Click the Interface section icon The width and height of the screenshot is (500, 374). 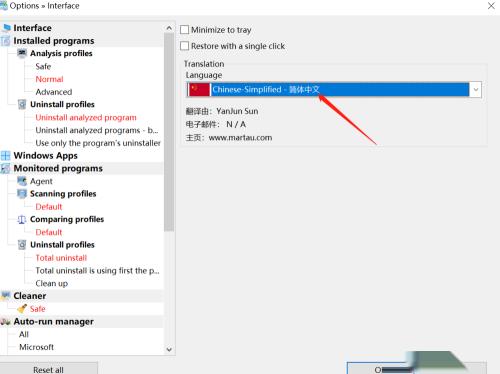tap(7, 28)
